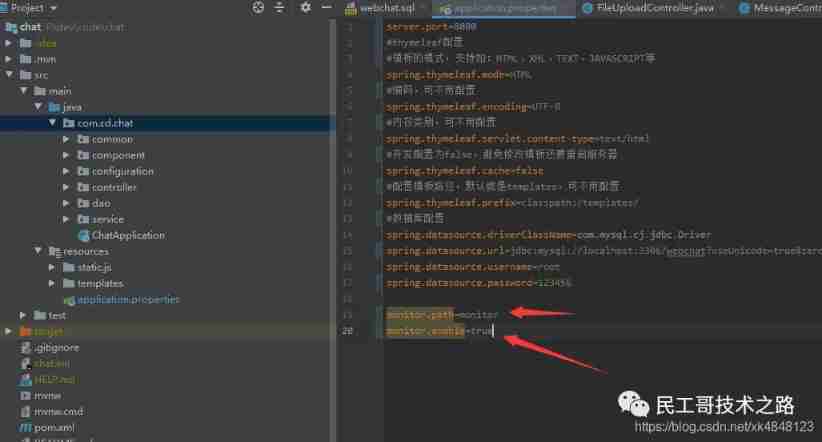Click the templates folder icon
The width and height of the screenshot is (822, 442).
click(x=69, y=284)
